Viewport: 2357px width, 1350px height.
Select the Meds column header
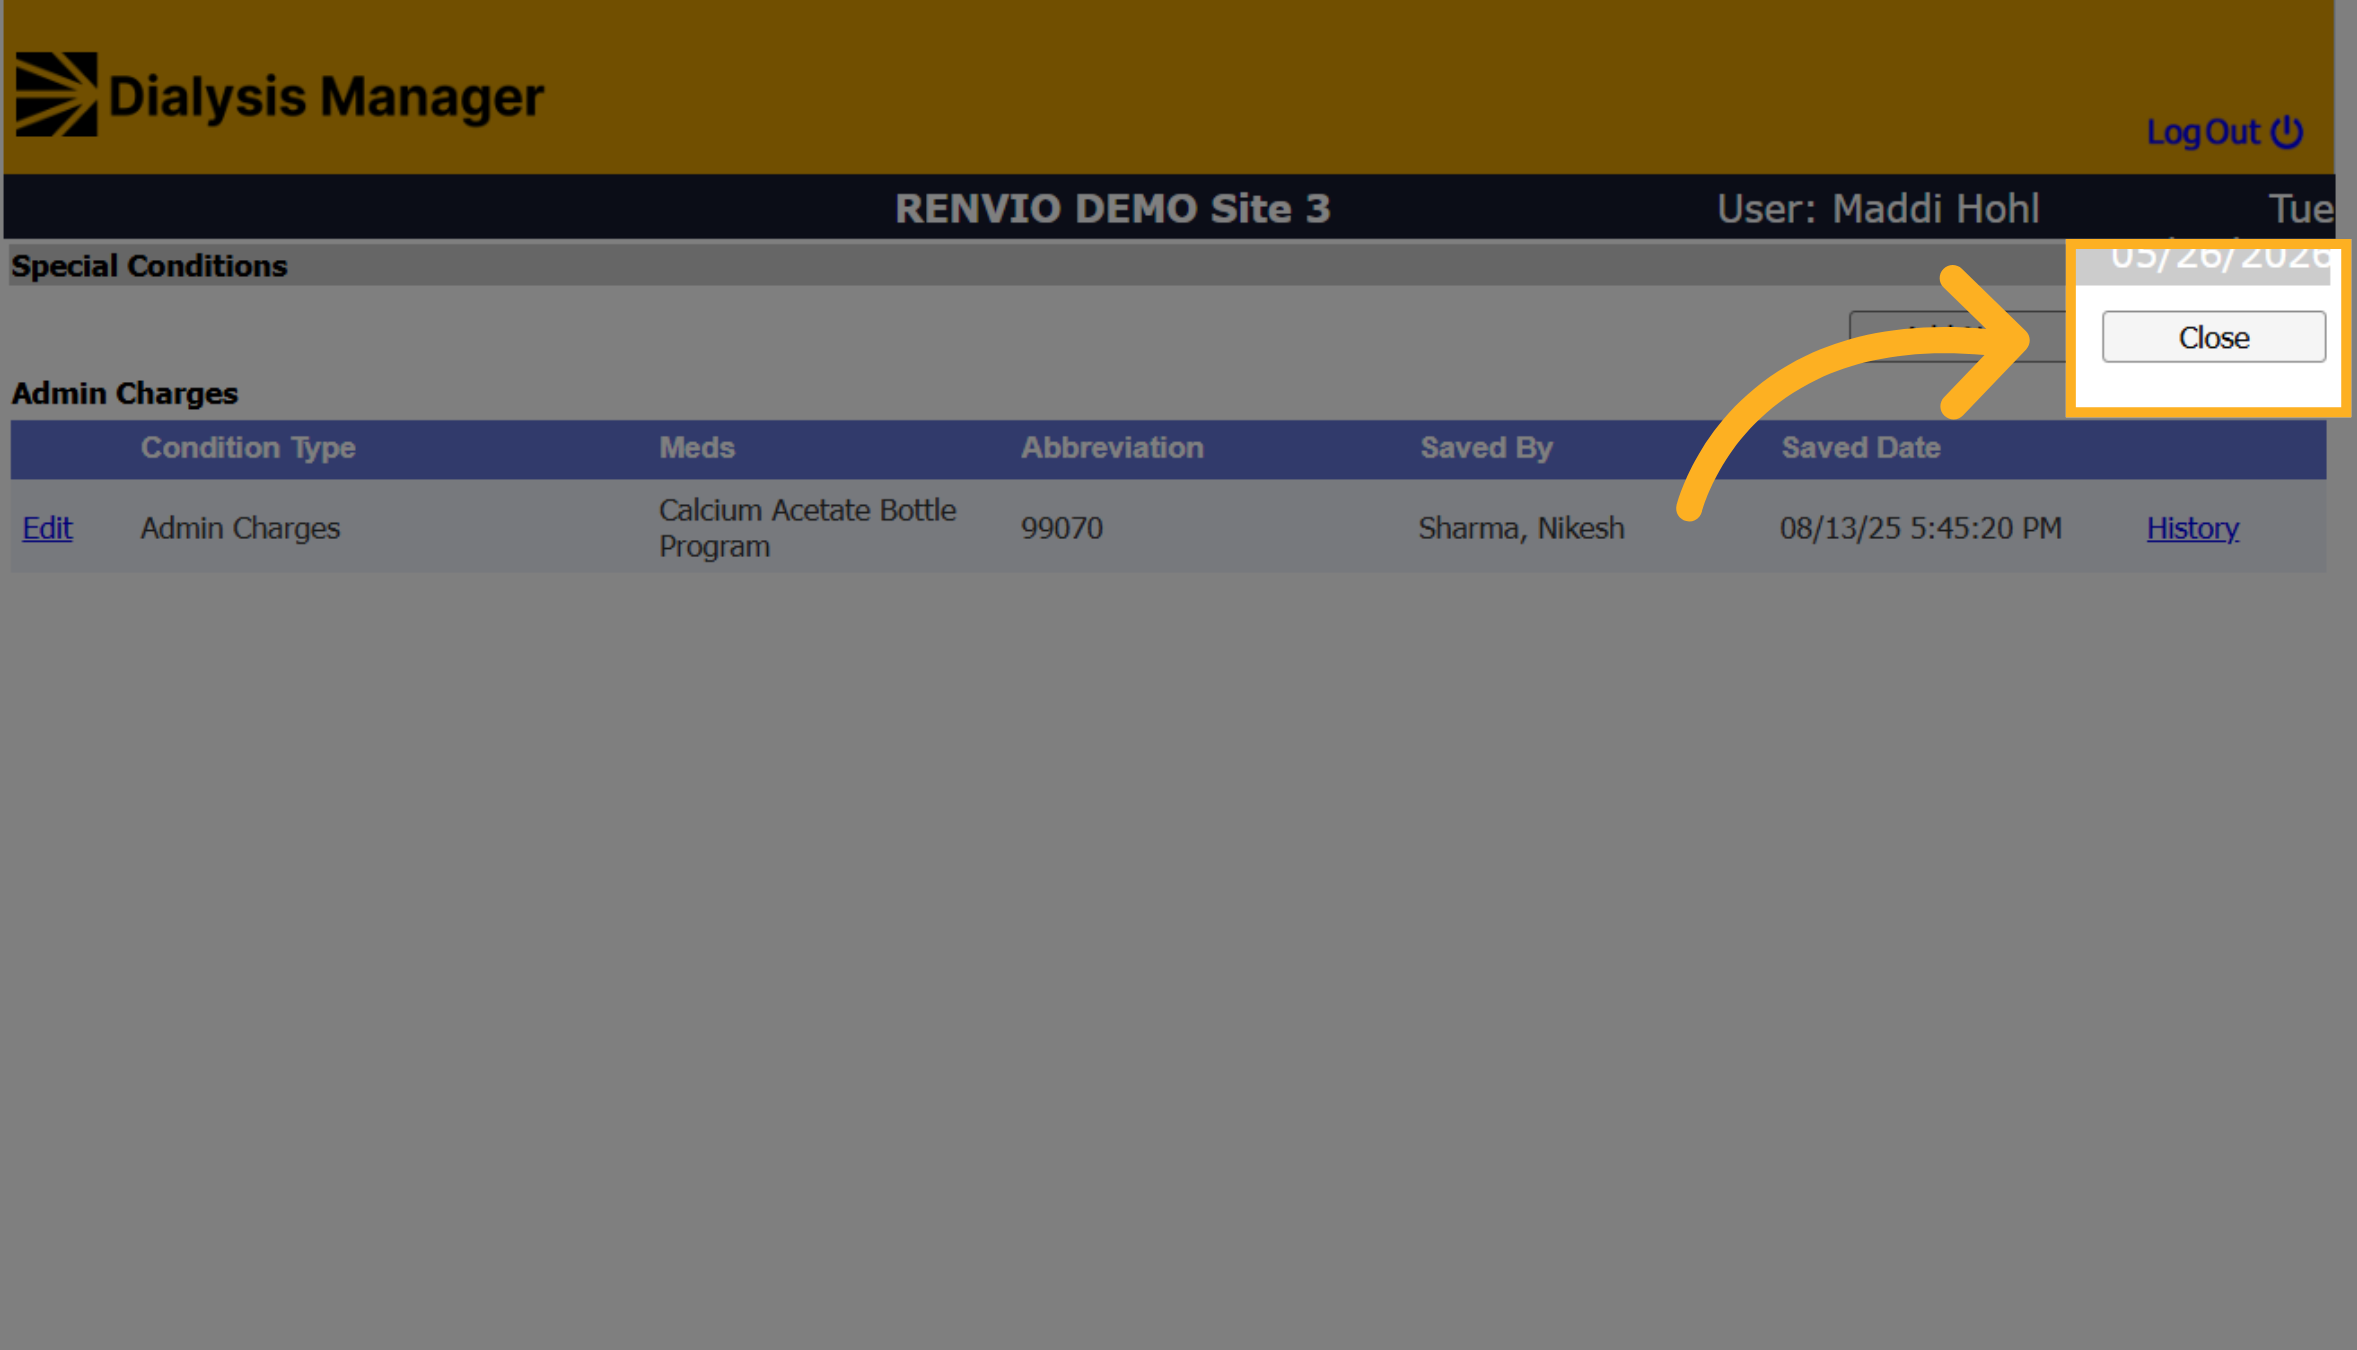[696, 447]
